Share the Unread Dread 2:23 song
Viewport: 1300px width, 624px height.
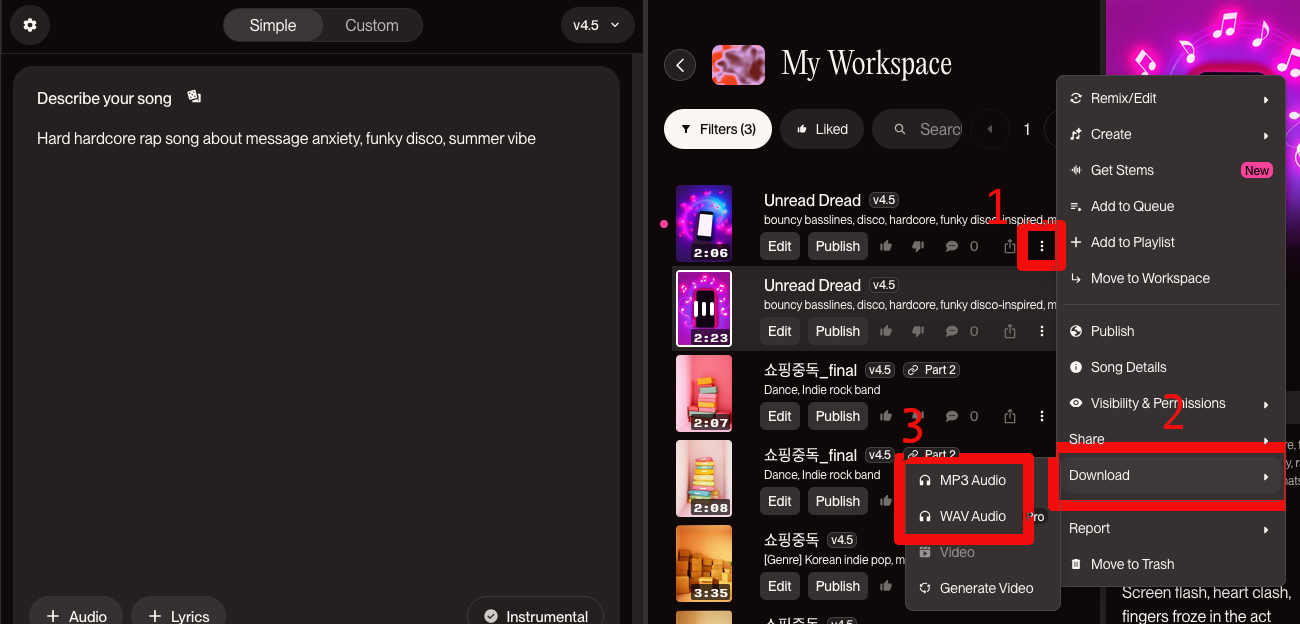(x=1010, y=331)
